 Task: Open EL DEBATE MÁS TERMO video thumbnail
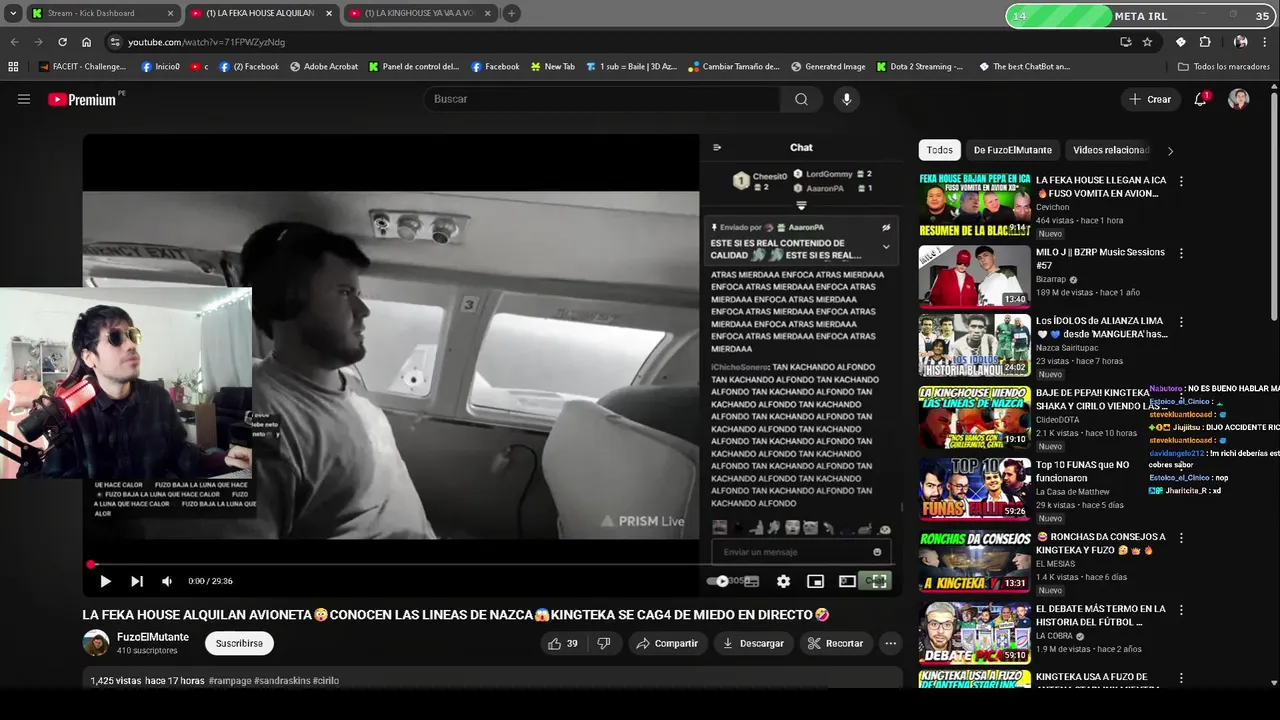[974, 633]
